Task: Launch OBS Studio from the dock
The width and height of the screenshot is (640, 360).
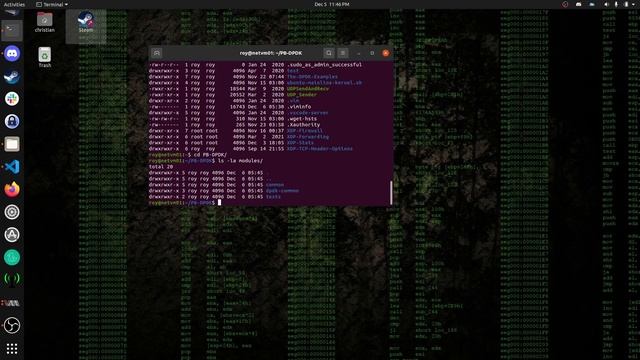Action: 12,325
